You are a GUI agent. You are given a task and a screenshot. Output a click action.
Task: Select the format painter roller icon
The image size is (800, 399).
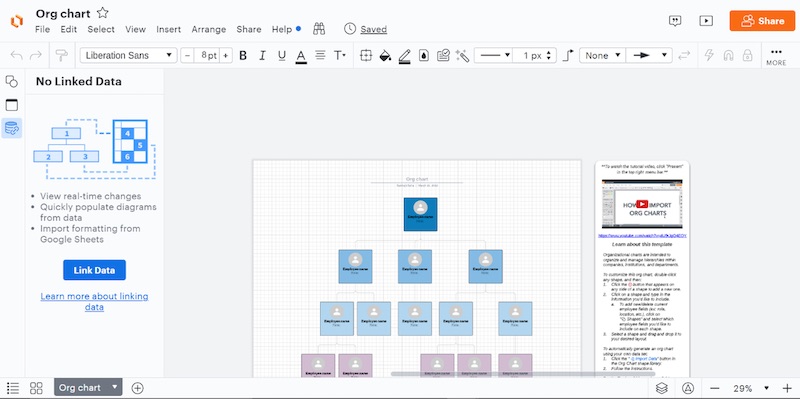pyautogui.click(x=62, y=55)
